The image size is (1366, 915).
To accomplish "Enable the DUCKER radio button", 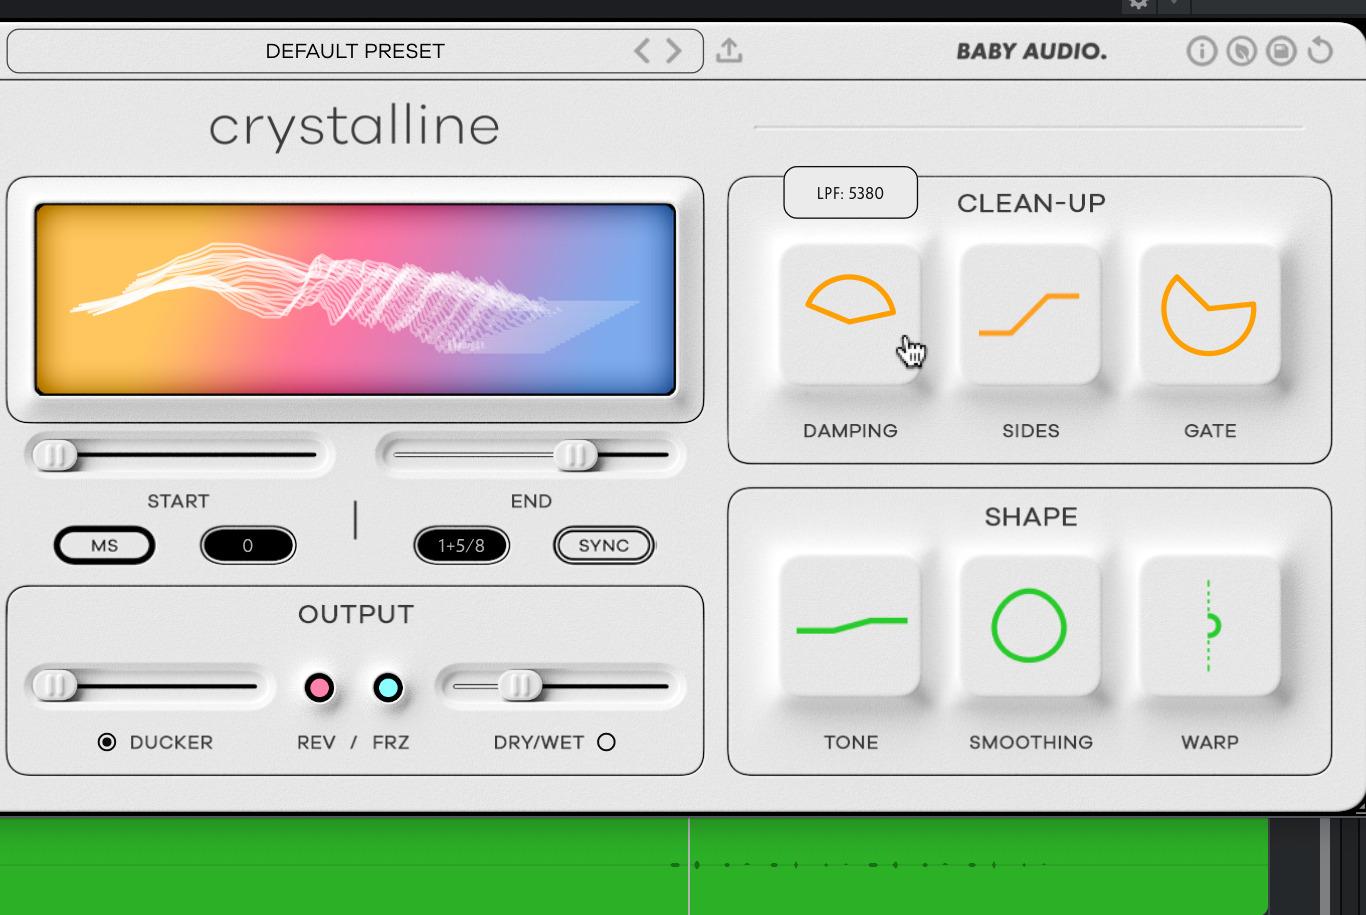I will [x=107, y=742].
